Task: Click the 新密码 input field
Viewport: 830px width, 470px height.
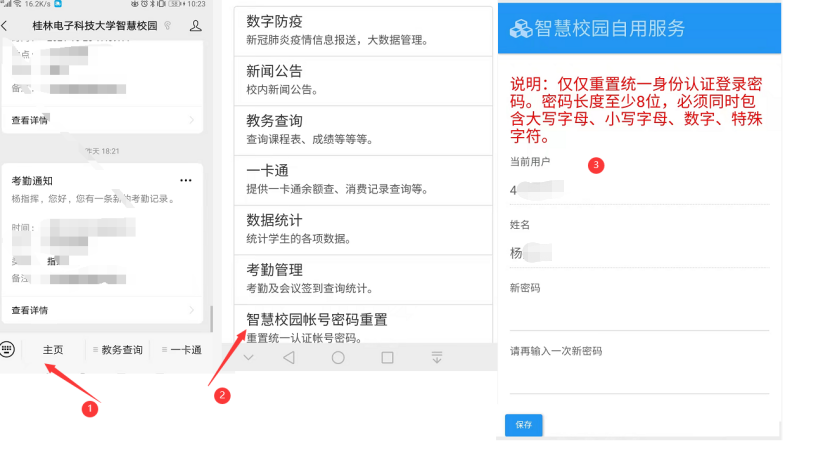Action: [639, 317]
